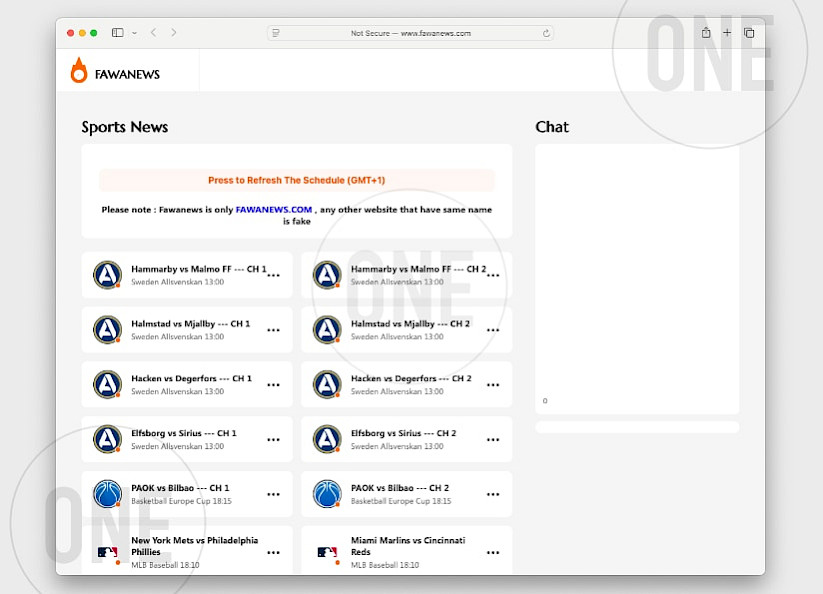This screenshot has width=823, height=594.
Task: Click the reader view icon in the address bar
Action: [276, 33]
